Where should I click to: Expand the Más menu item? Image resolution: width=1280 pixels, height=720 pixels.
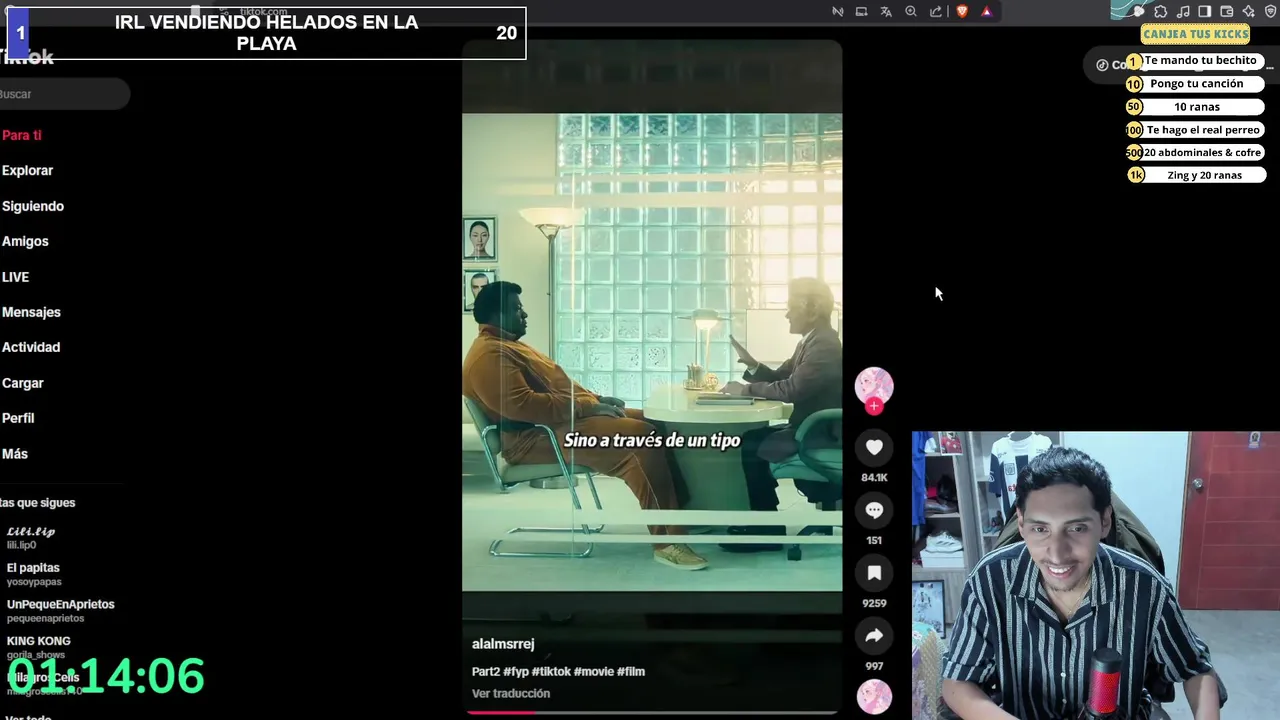coord(15,454)
